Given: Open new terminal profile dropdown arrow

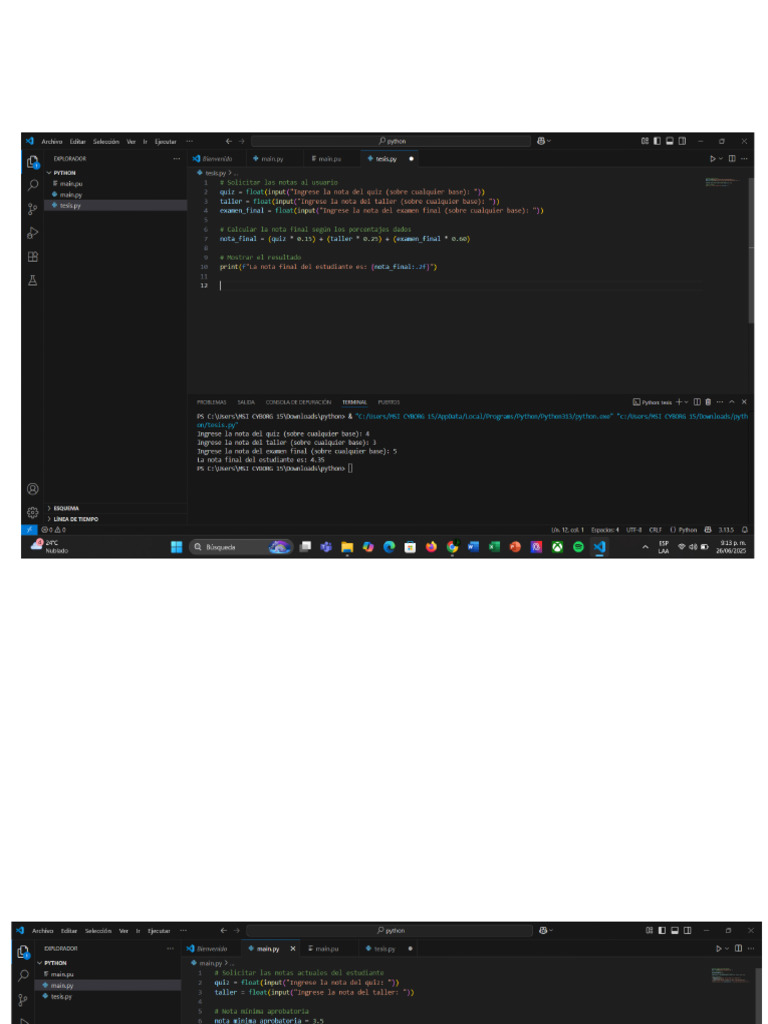Looking at the screenshot, I should point(686,402).
